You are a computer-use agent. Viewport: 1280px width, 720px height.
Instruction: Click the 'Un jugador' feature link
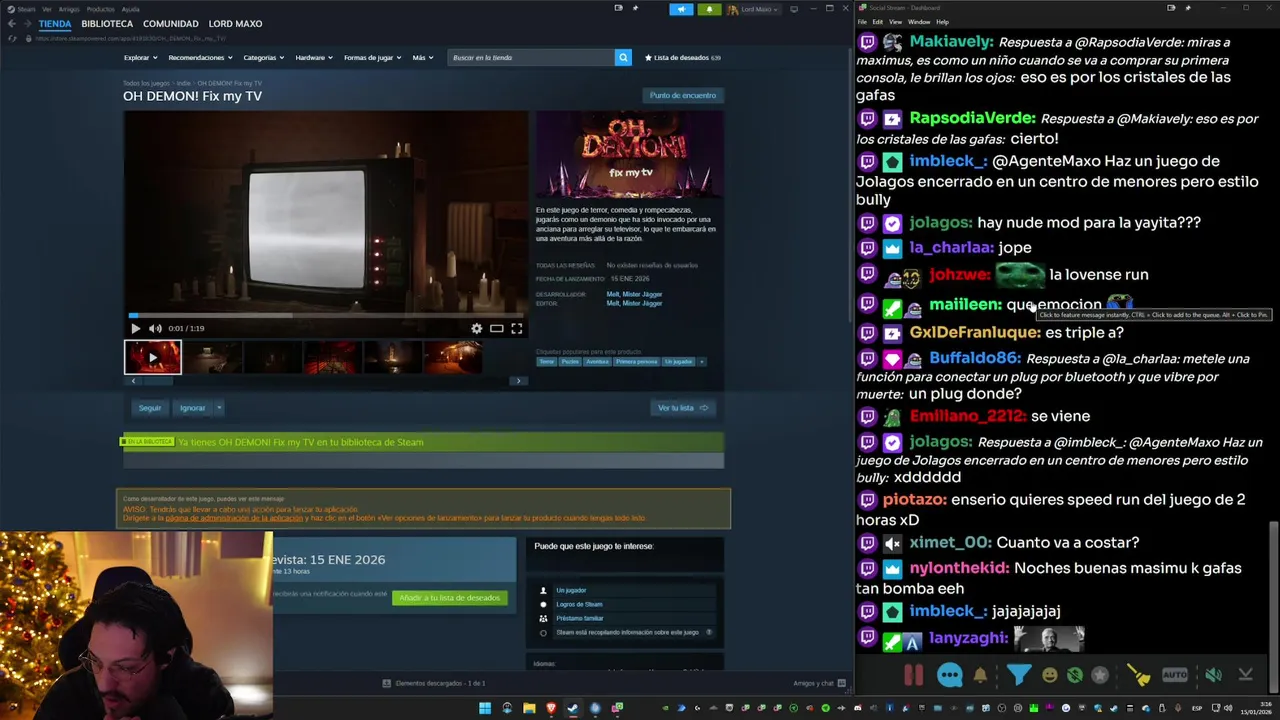[x=571, y=590]
